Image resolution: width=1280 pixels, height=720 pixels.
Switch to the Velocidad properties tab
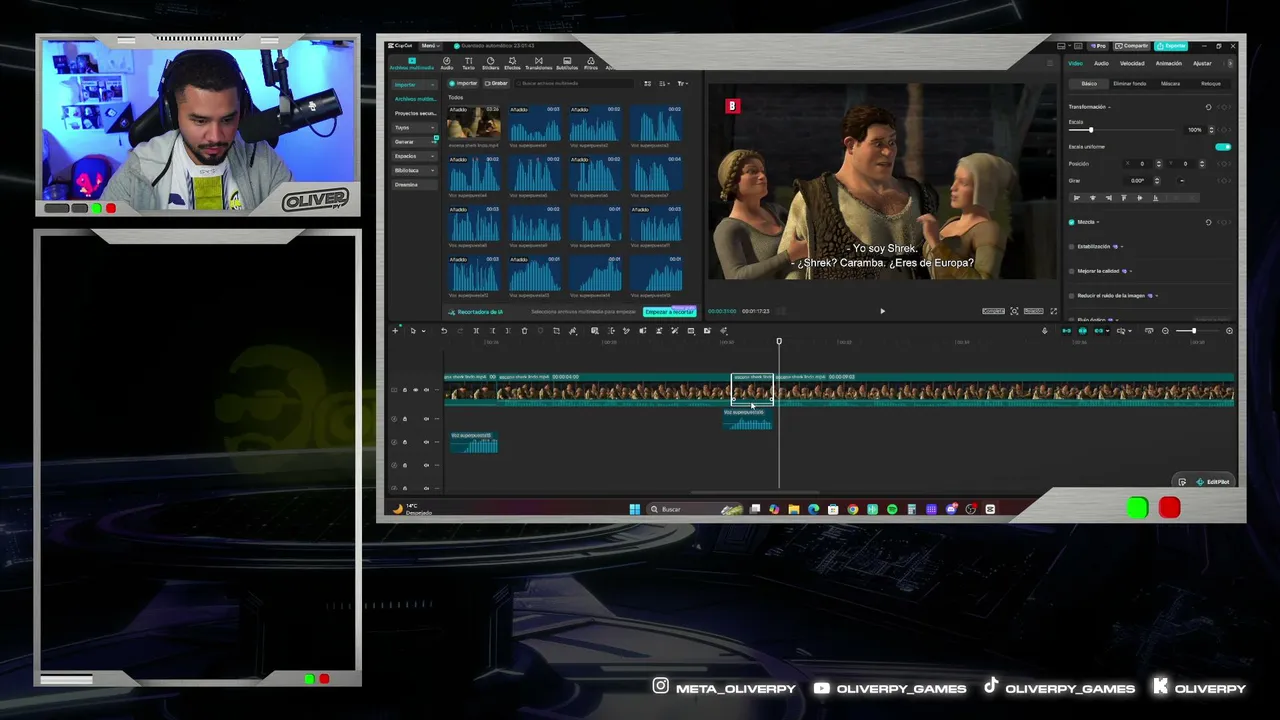pyautogui.click(x=1132, y=63)
